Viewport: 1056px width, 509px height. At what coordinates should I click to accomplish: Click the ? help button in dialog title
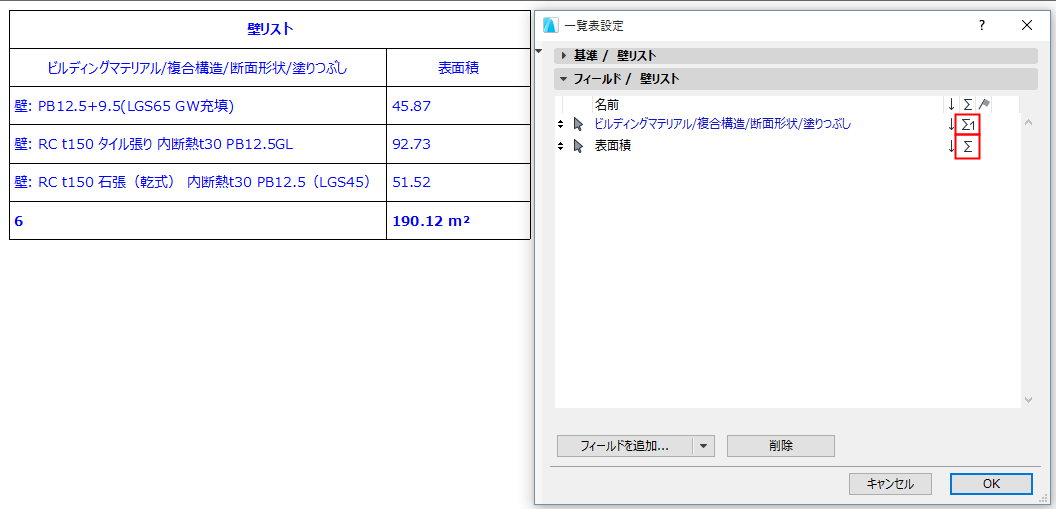982,26
